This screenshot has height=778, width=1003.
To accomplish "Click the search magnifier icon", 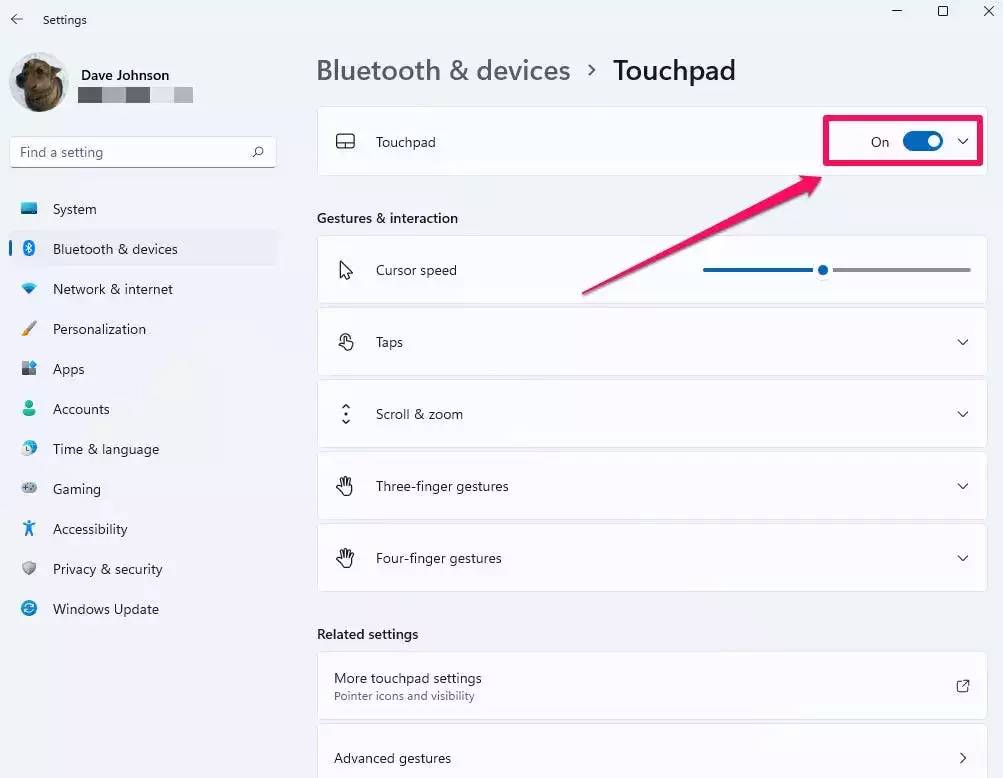I will (x=258, y=152).
